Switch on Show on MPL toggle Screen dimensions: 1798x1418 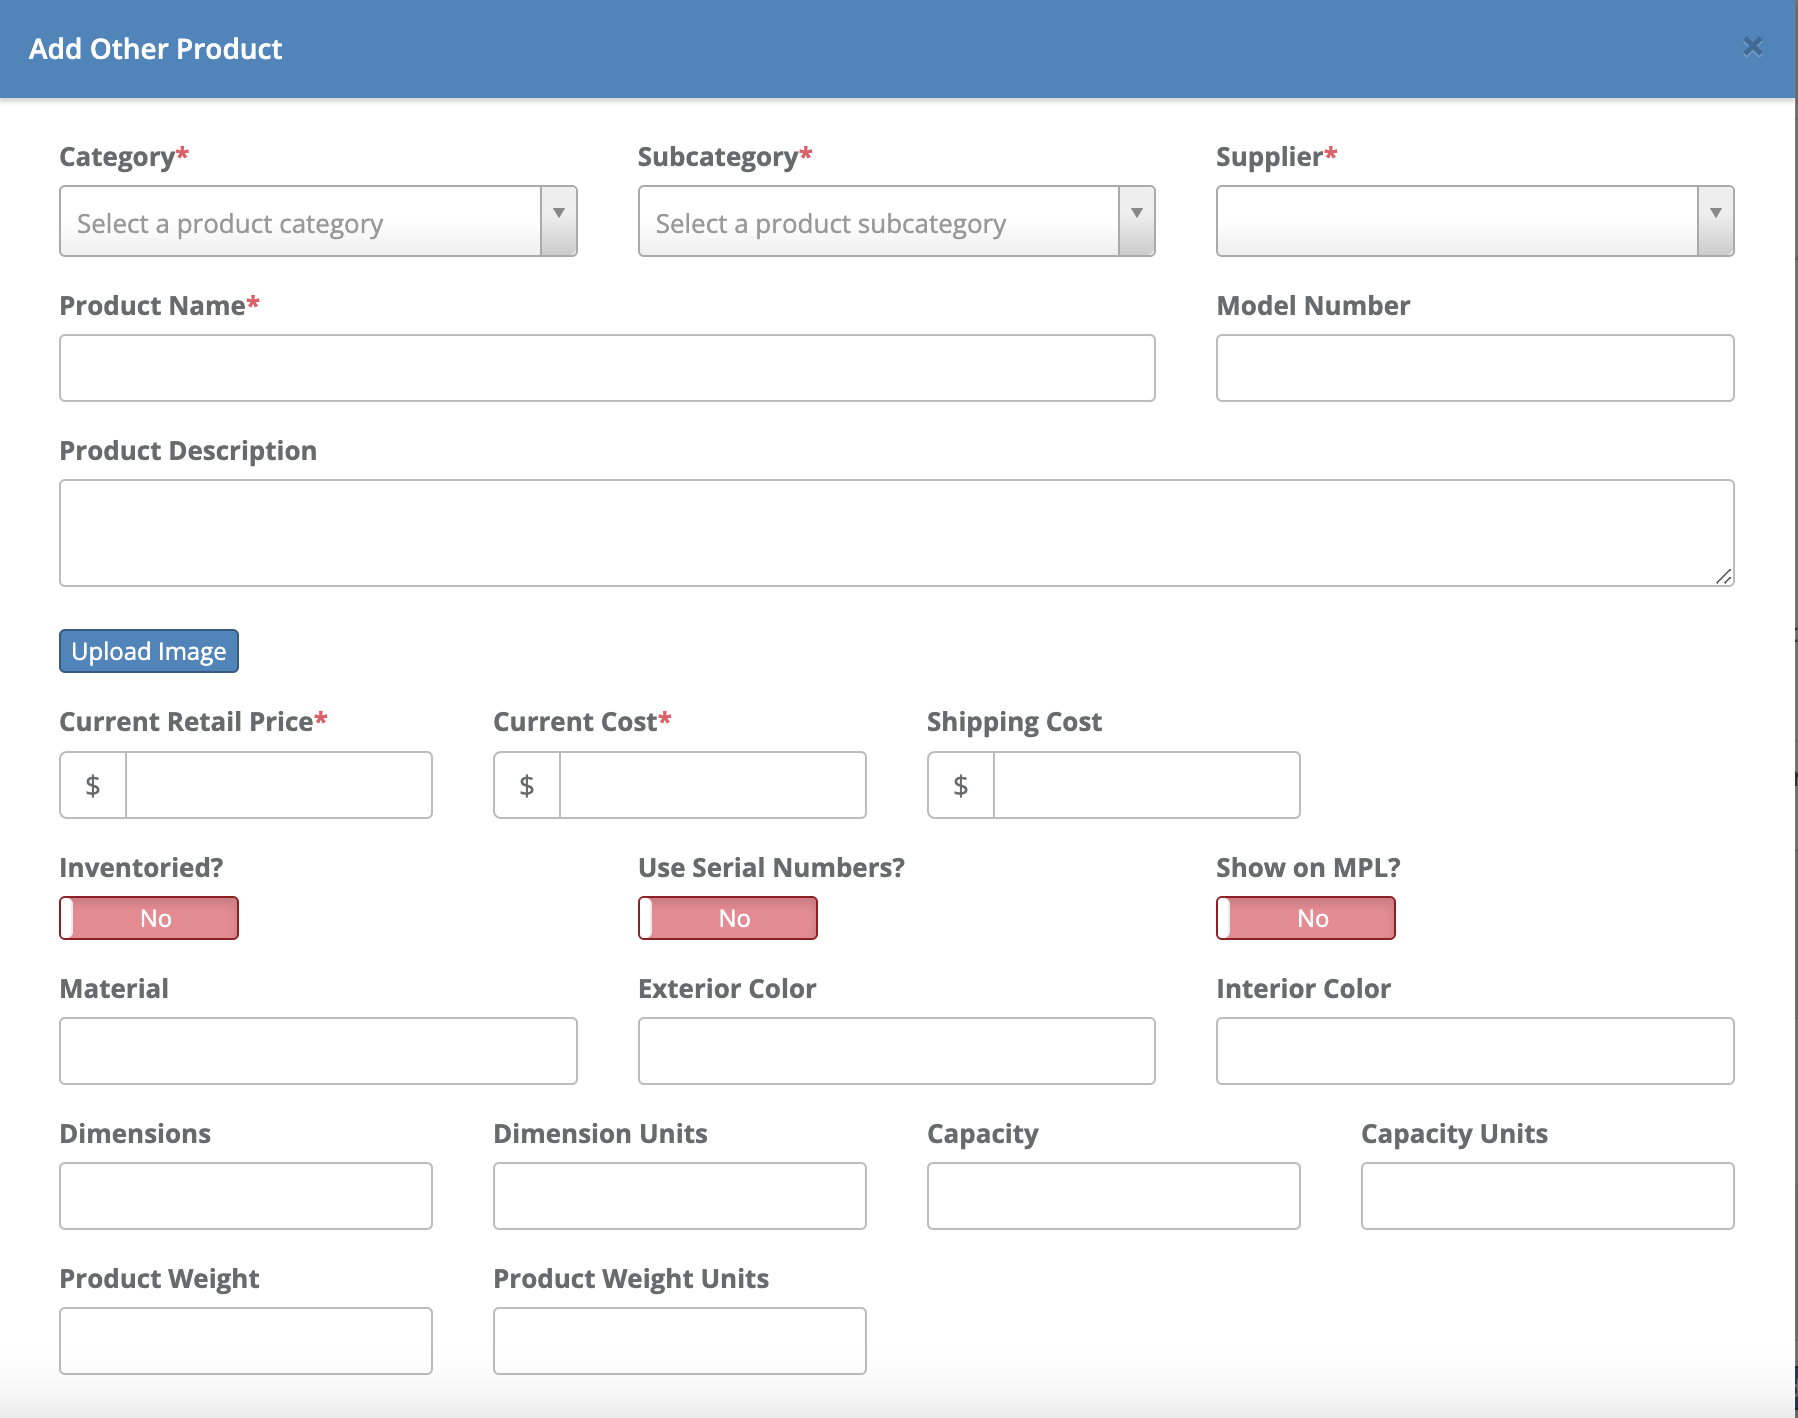click(x=1305, y=918)
